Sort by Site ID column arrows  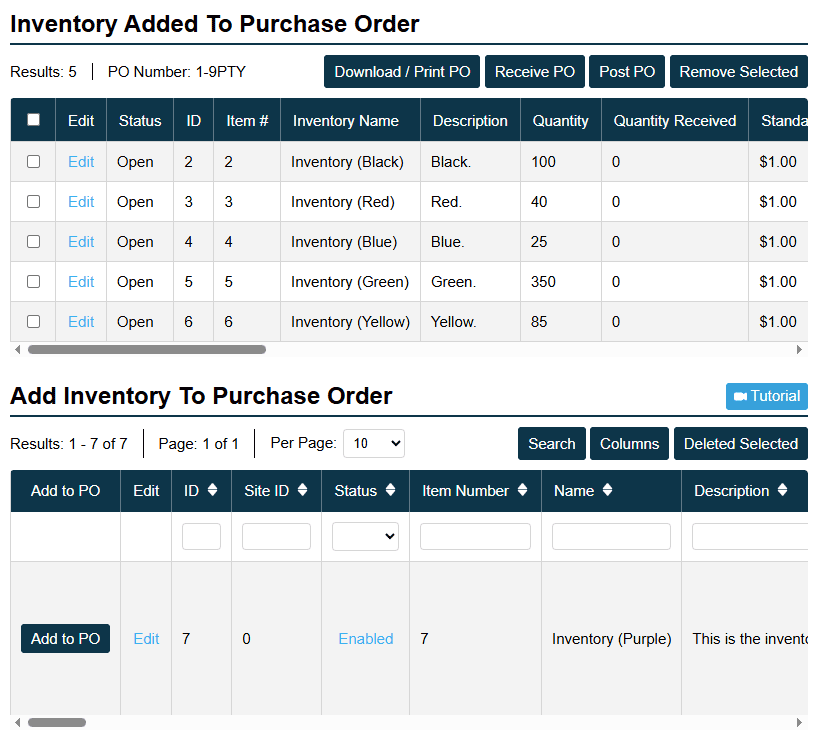(303, 490)
